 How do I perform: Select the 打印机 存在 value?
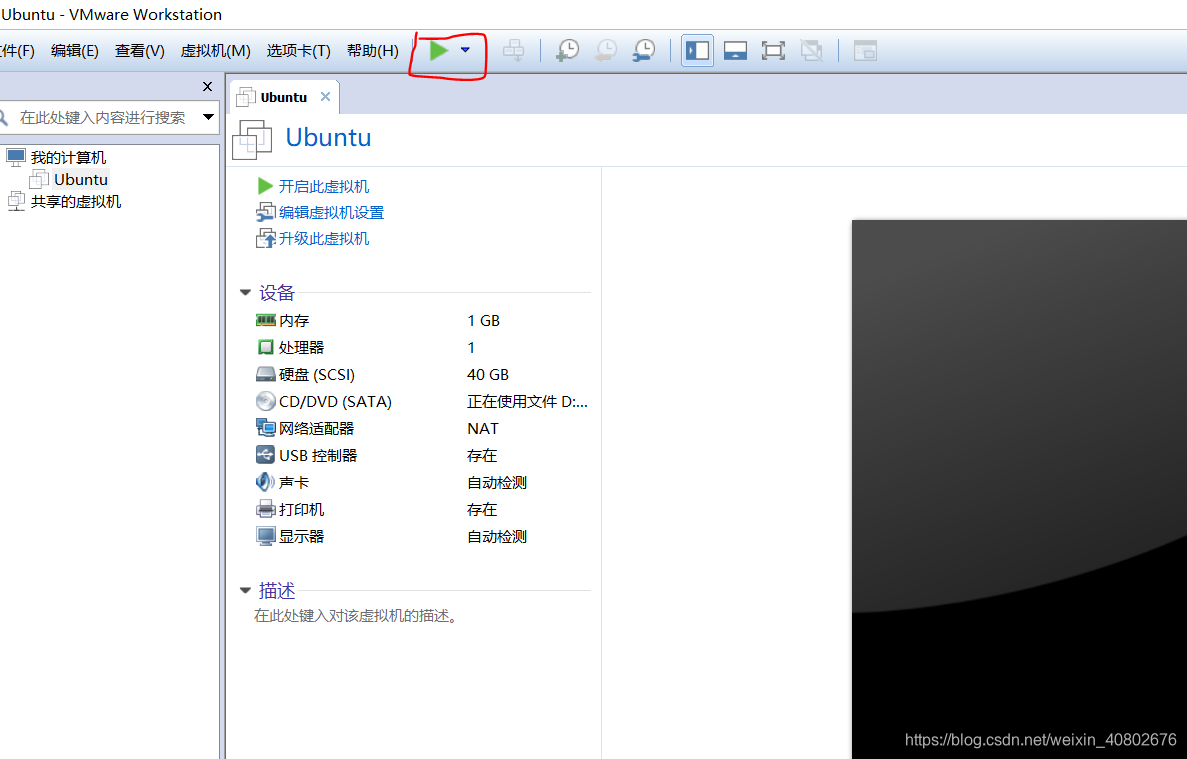[482, 509]
